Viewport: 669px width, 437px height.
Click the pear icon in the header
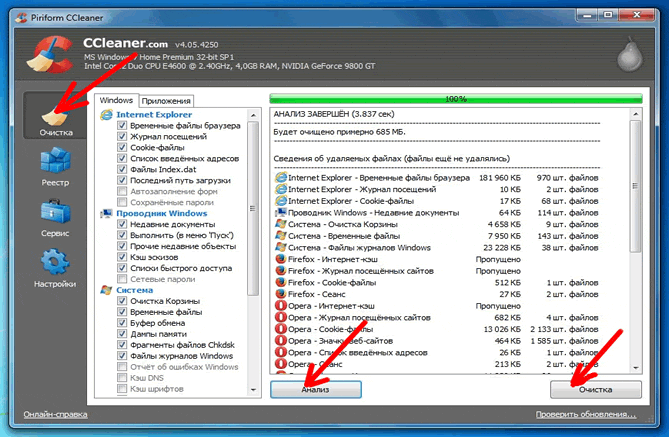point(630,57)
